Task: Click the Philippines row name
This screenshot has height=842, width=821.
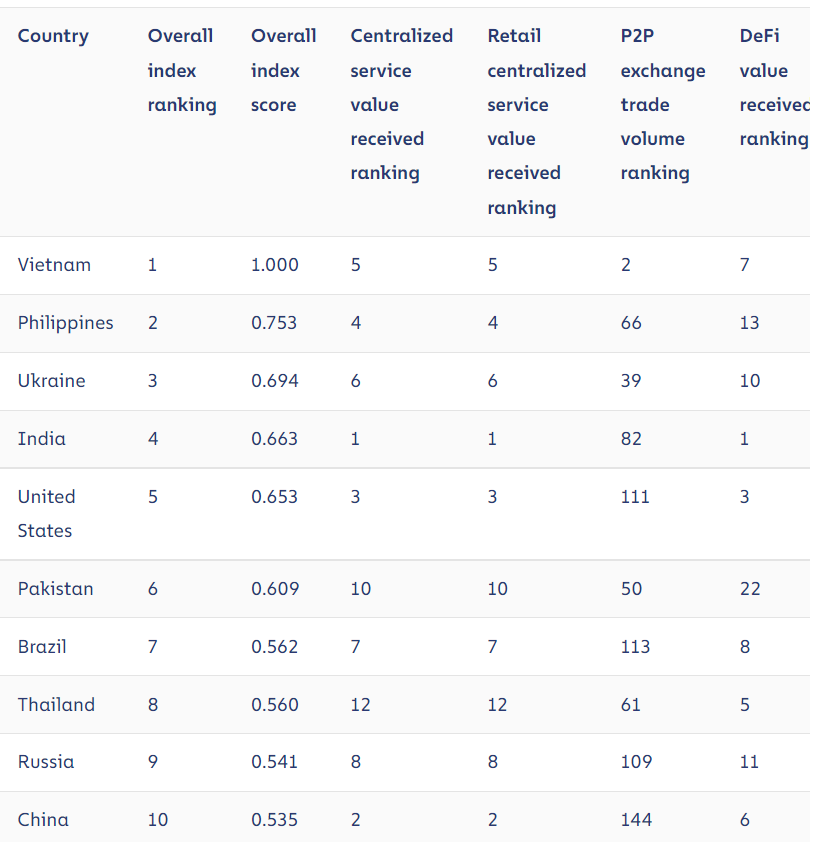Action: [66, 323]
